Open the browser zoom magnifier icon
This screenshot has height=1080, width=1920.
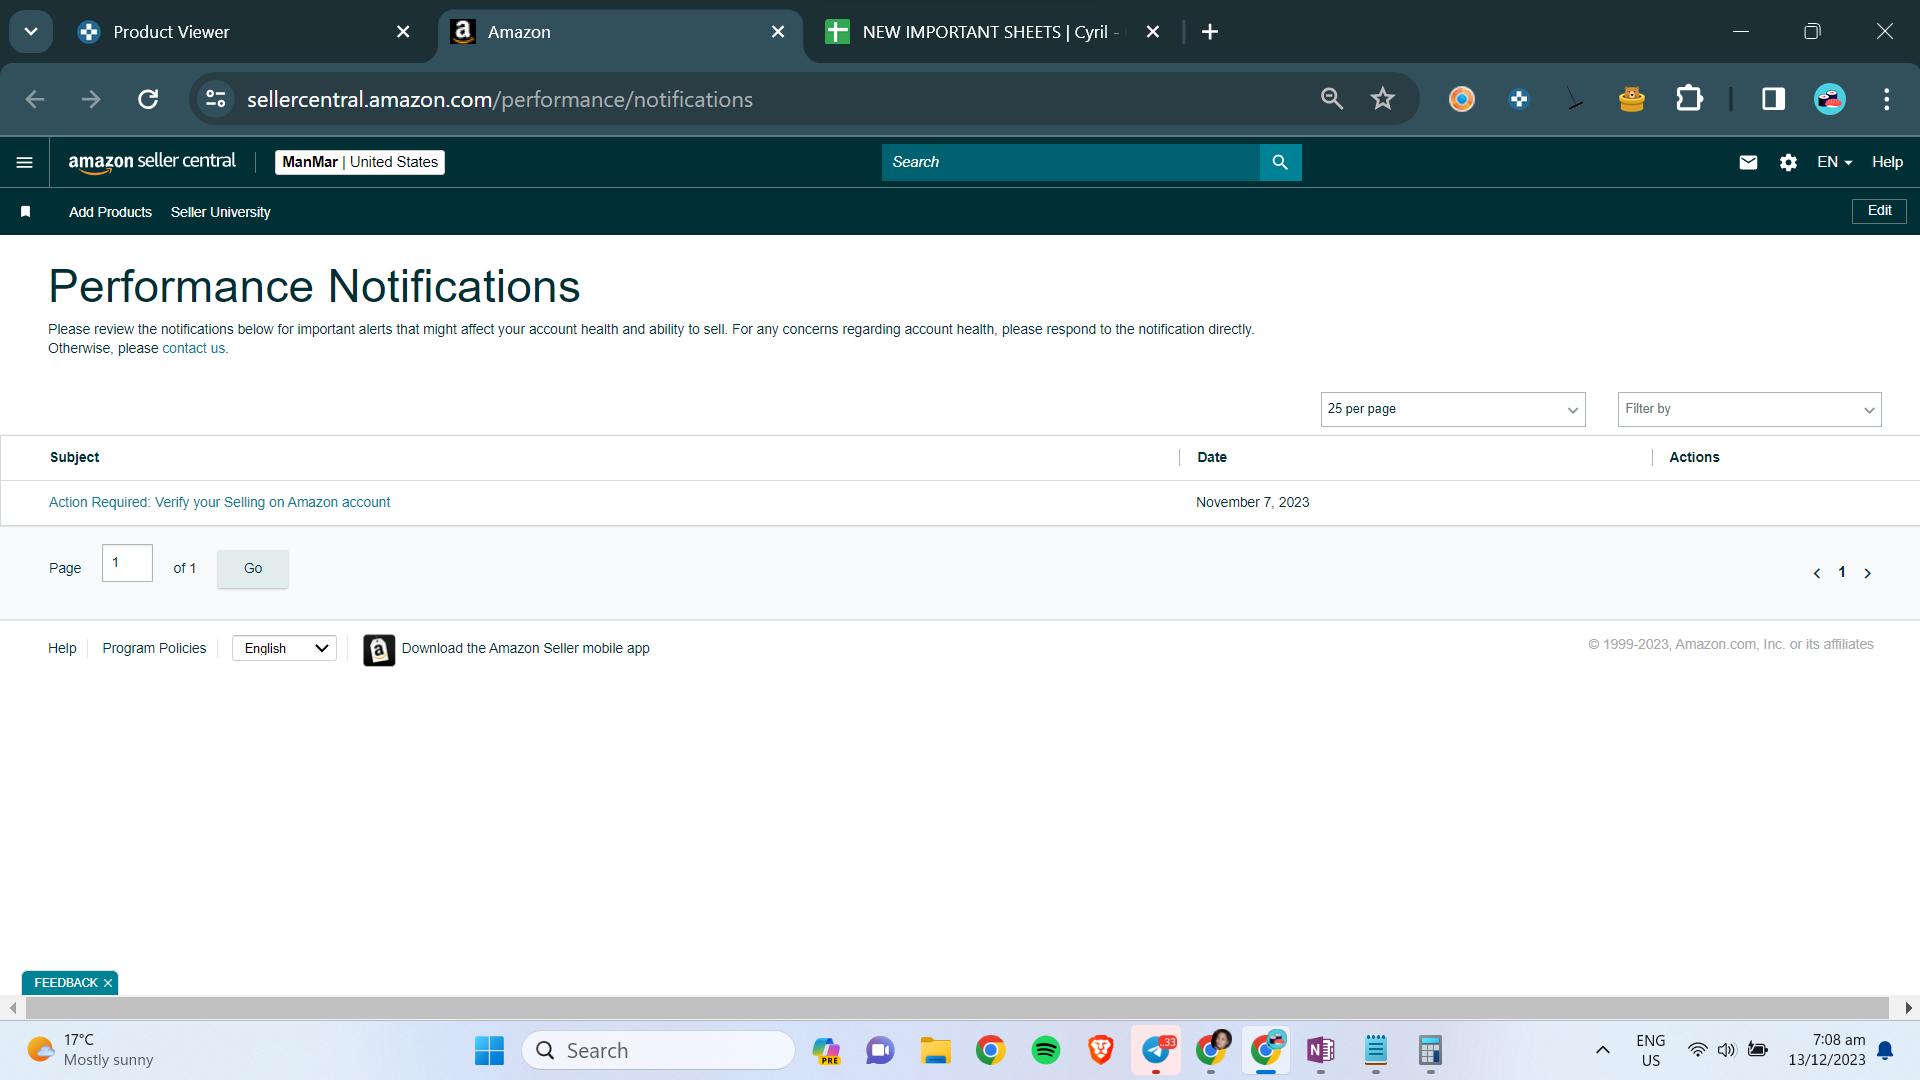coord(1332,99)
